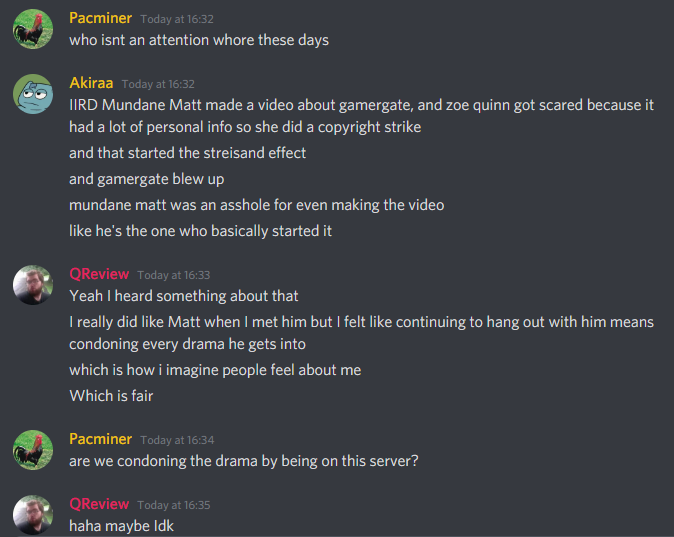Click timestamp Today at 16:32 beside Akiraa

158,84
